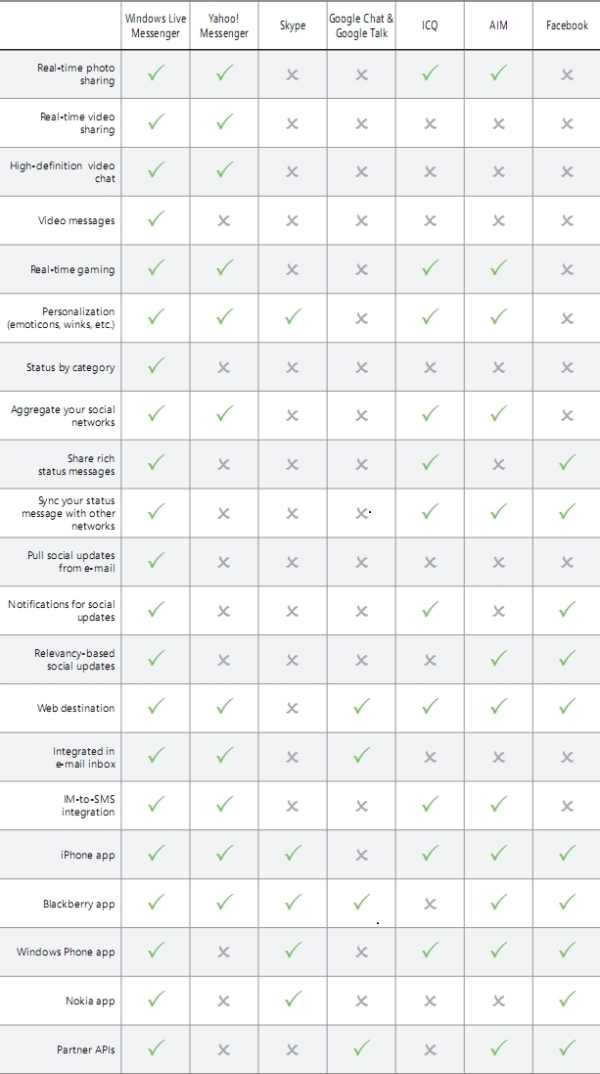This screenshot has width=600, height=1074.
Task: Click AIM checkmark in Relevancy-based social updates
Action: 498,658
